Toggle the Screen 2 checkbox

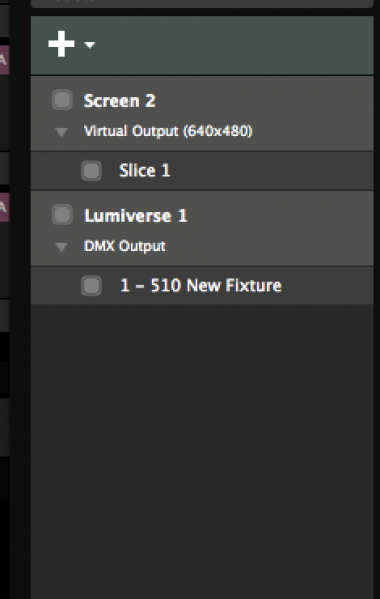(62, 100)
